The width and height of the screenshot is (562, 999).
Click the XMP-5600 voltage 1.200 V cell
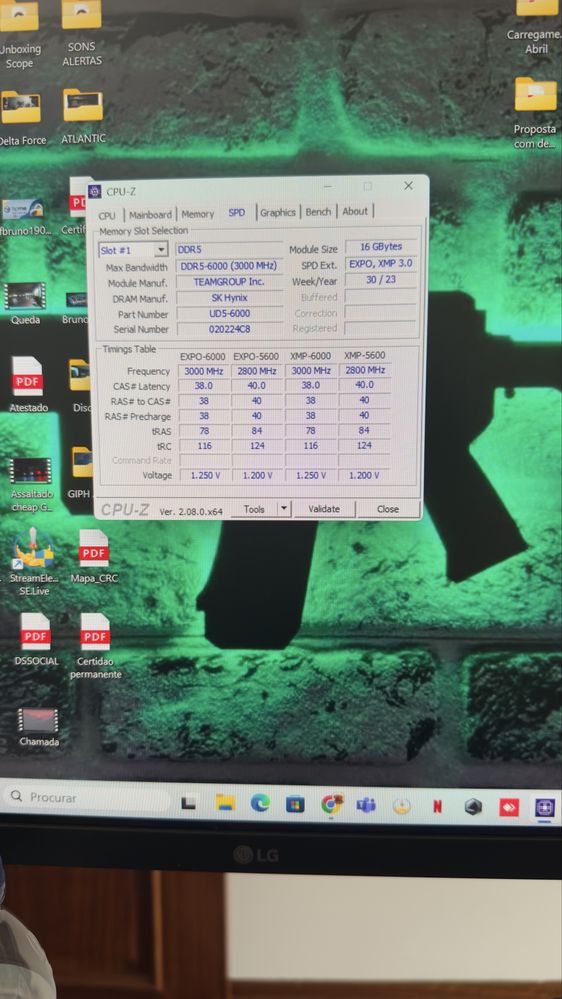[364, 475]
